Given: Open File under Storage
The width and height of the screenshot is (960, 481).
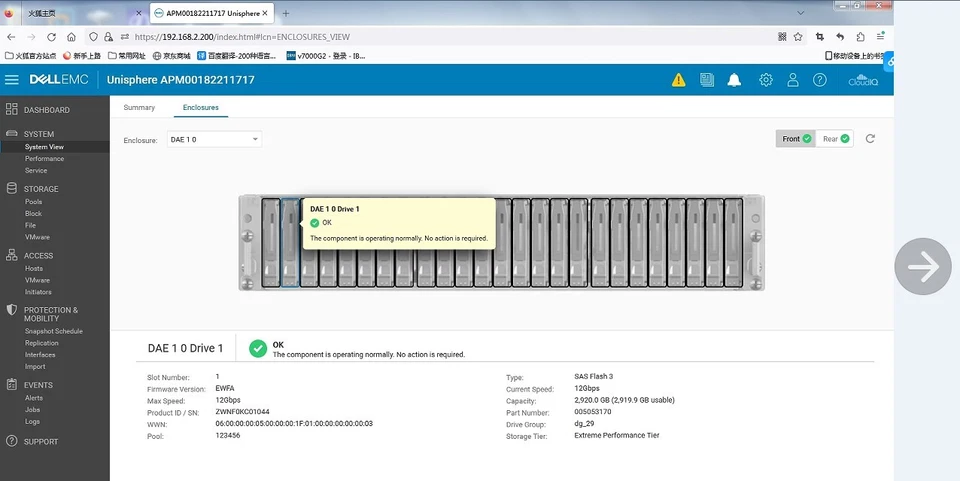Looking at the screenshot, I should coord(30,225).
